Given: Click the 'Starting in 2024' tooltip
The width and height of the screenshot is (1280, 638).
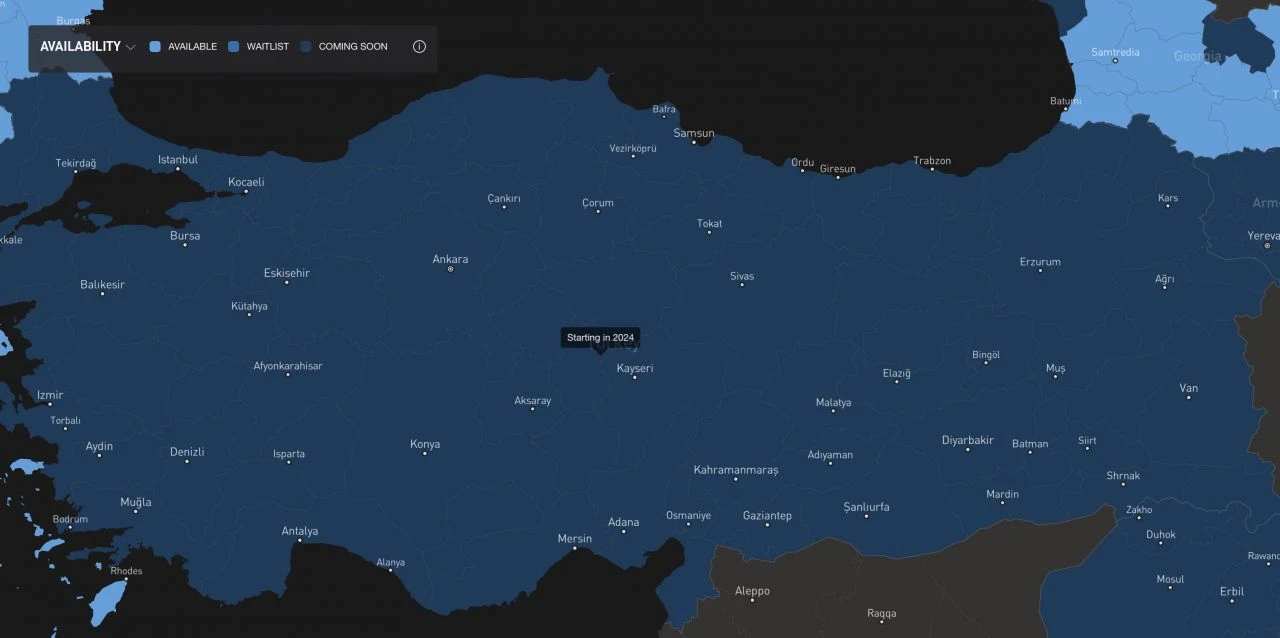Looking at the screenshot, I should [x=600, y=338].
